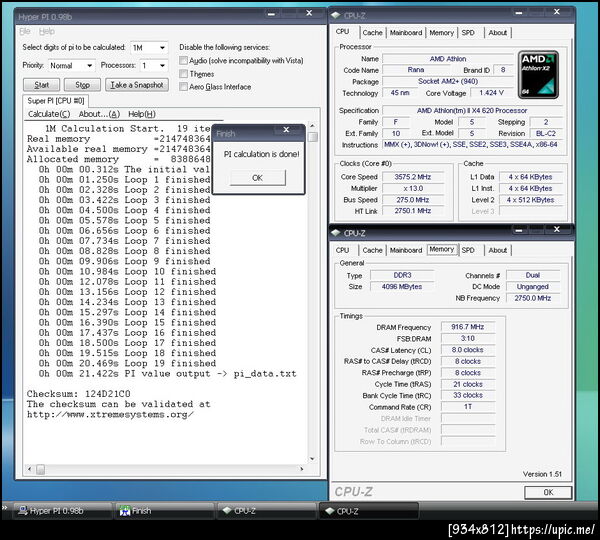This screenshot has width=600, height=540.
Task: Activate first CPU-Z taskbar button
Action: [x=267, y=511]
